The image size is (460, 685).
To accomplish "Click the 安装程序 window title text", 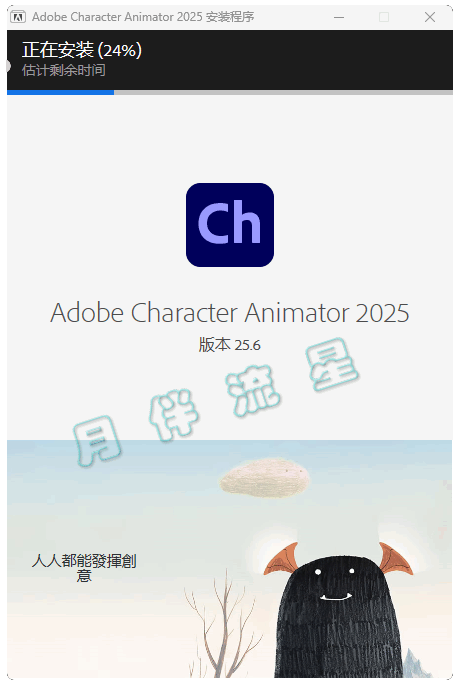I will pos(230,17).
